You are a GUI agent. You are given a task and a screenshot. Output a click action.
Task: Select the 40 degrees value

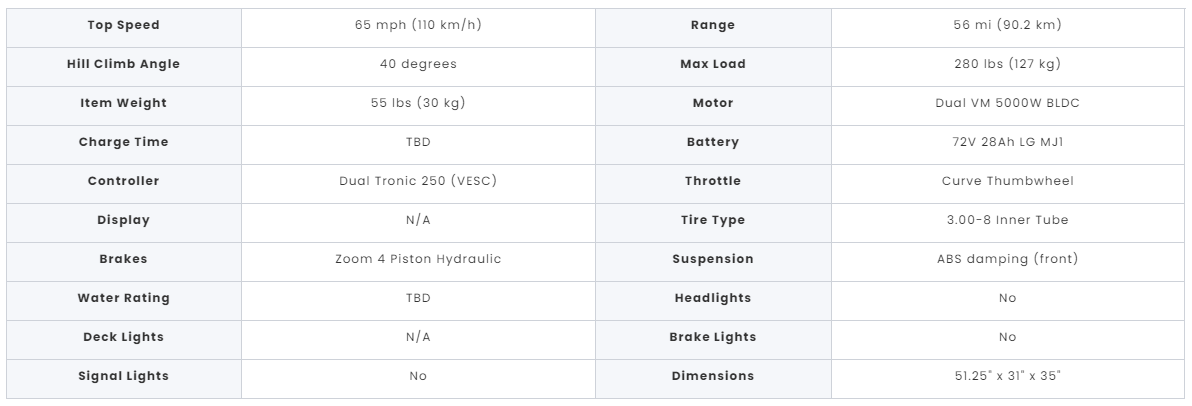click(x=418, y=64)
